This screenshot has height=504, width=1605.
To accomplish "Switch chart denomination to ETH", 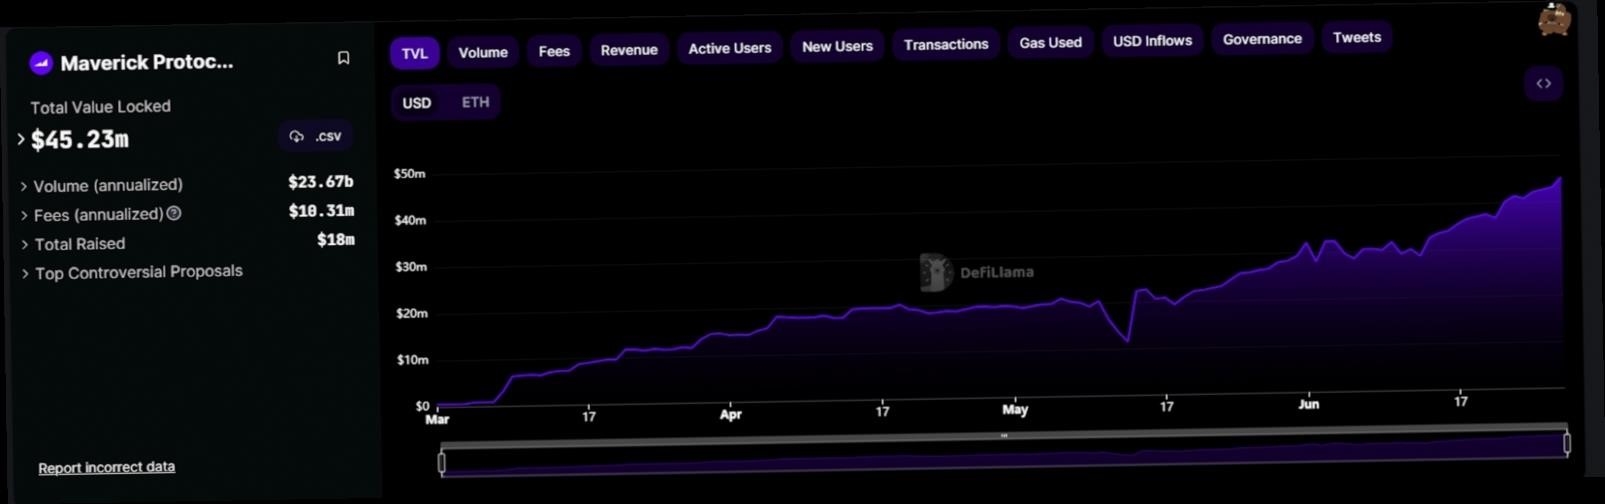I will [x=475, y=102].
